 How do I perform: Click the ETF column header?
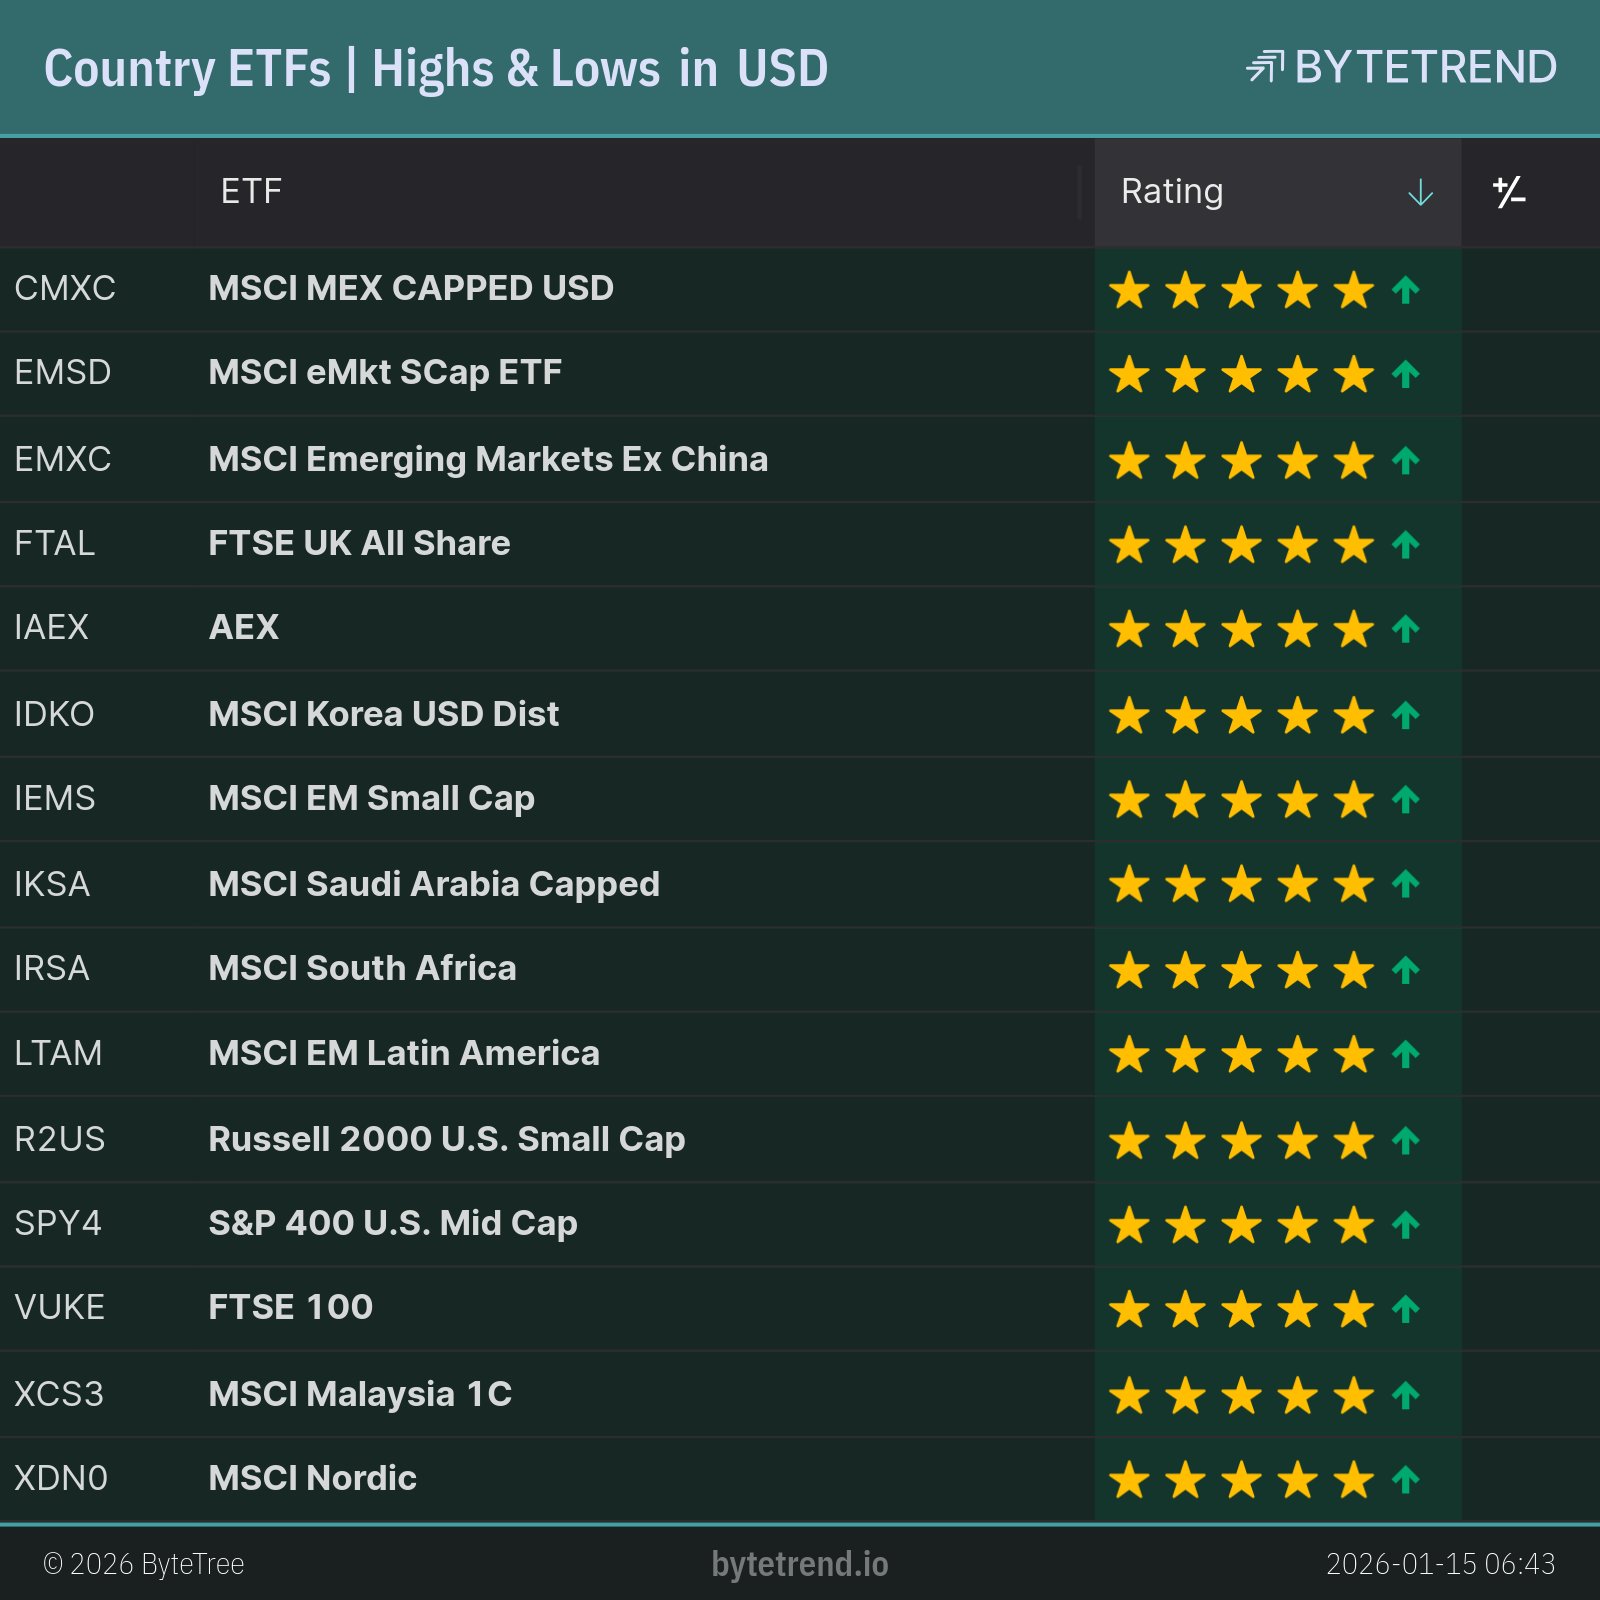[251, 192]
